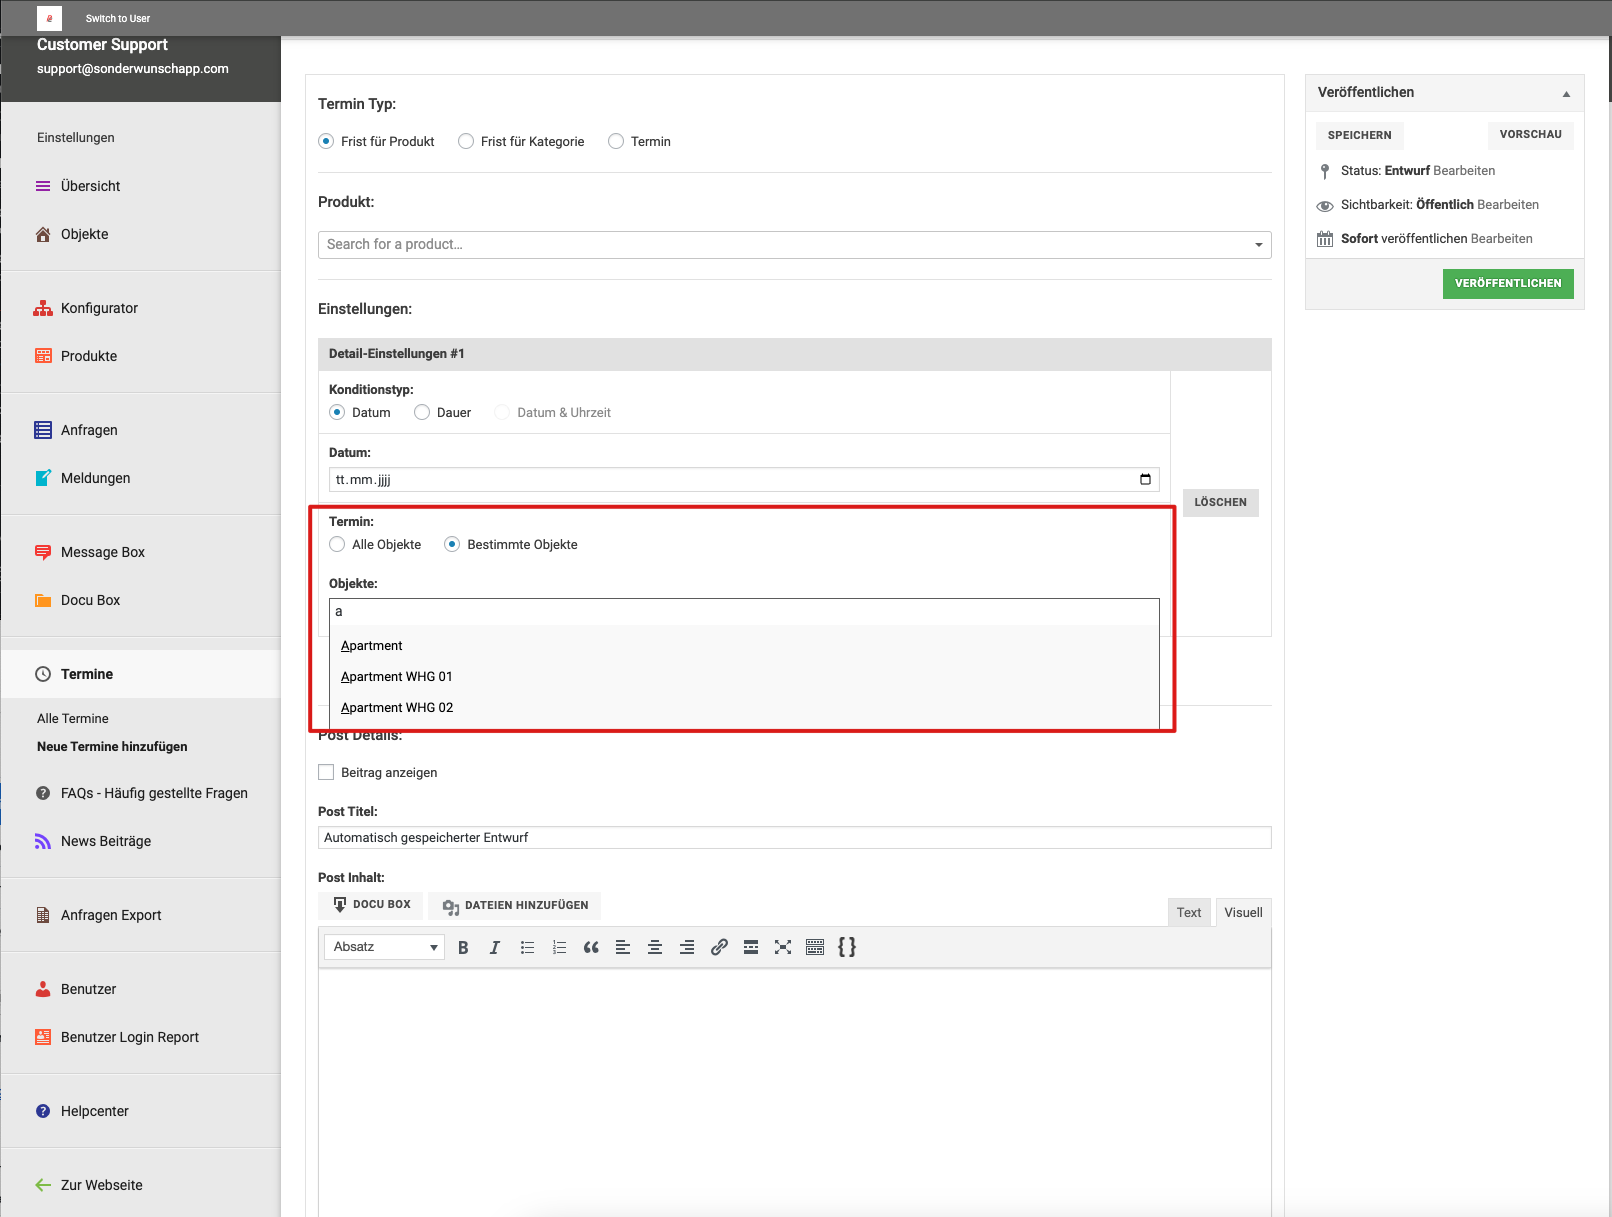Select Datum condition type
The width and height of the screenshot is (1612, 1217).
(x=337, y=412)
